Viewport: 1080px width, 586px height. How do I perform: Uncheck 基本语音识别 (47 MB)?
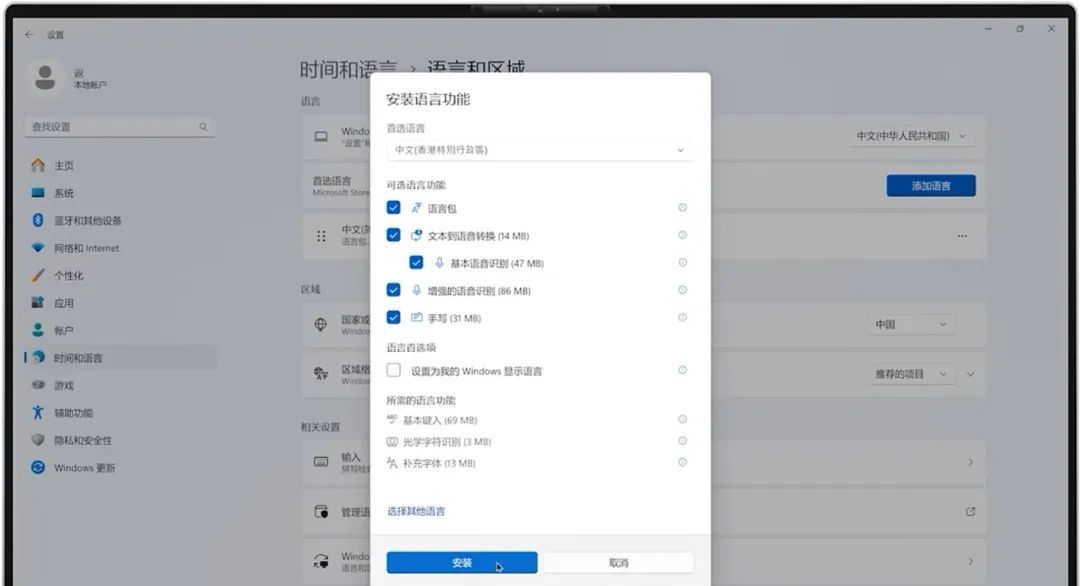click(x=416, y=262)
